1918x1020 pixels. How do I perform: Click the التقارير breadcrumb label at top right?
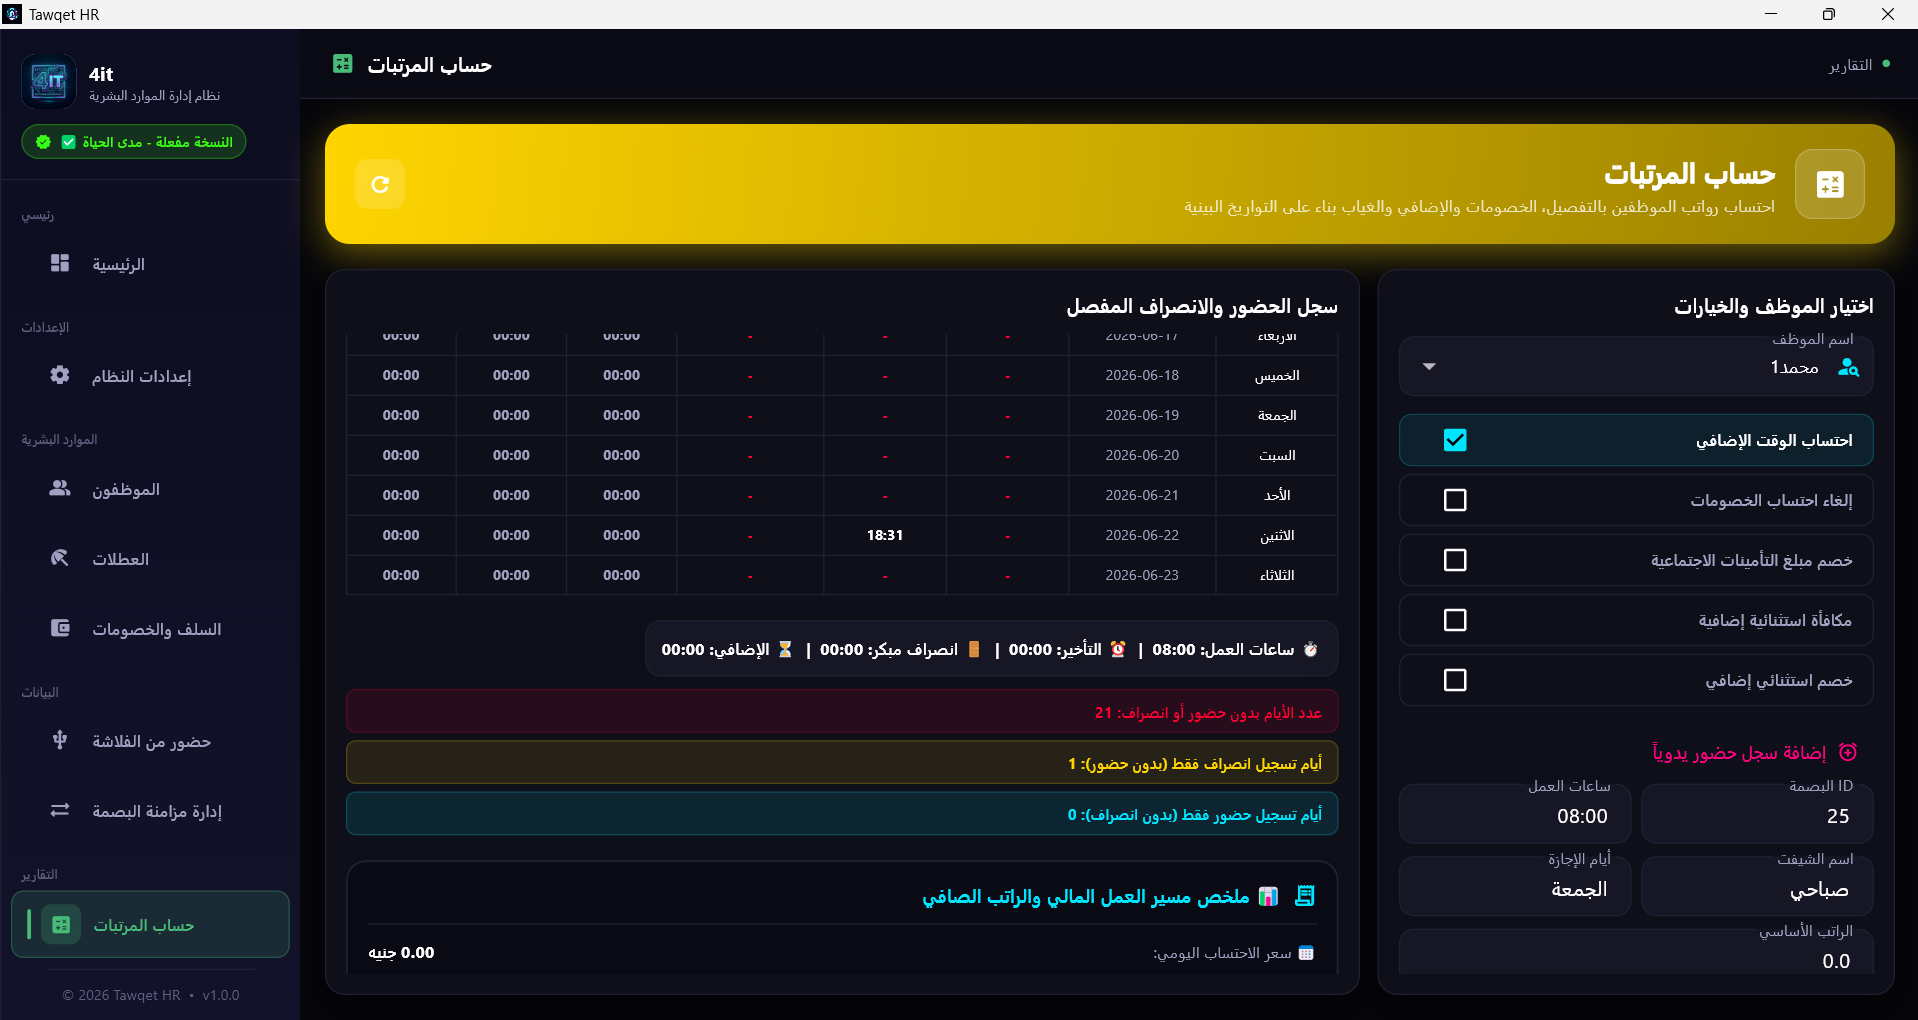click(1850, 65)
